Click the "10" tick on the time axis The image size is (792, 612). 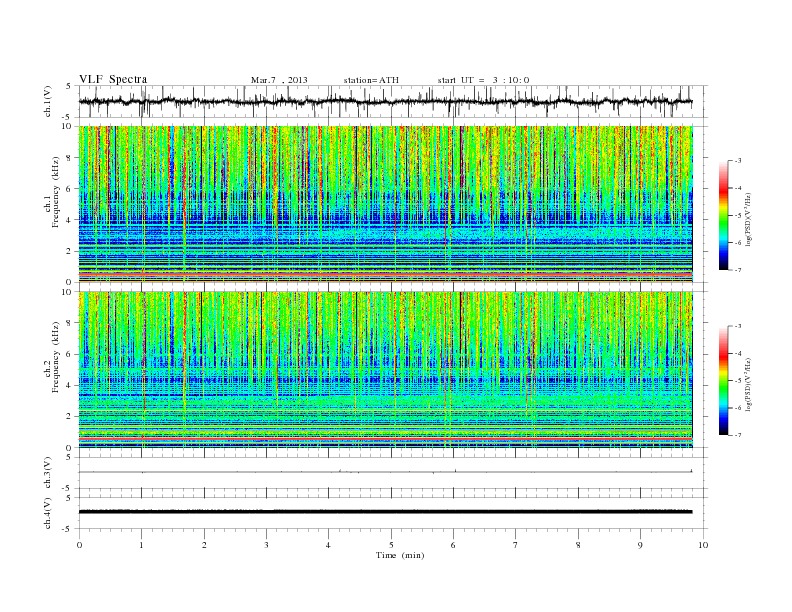tap(703, 545)
